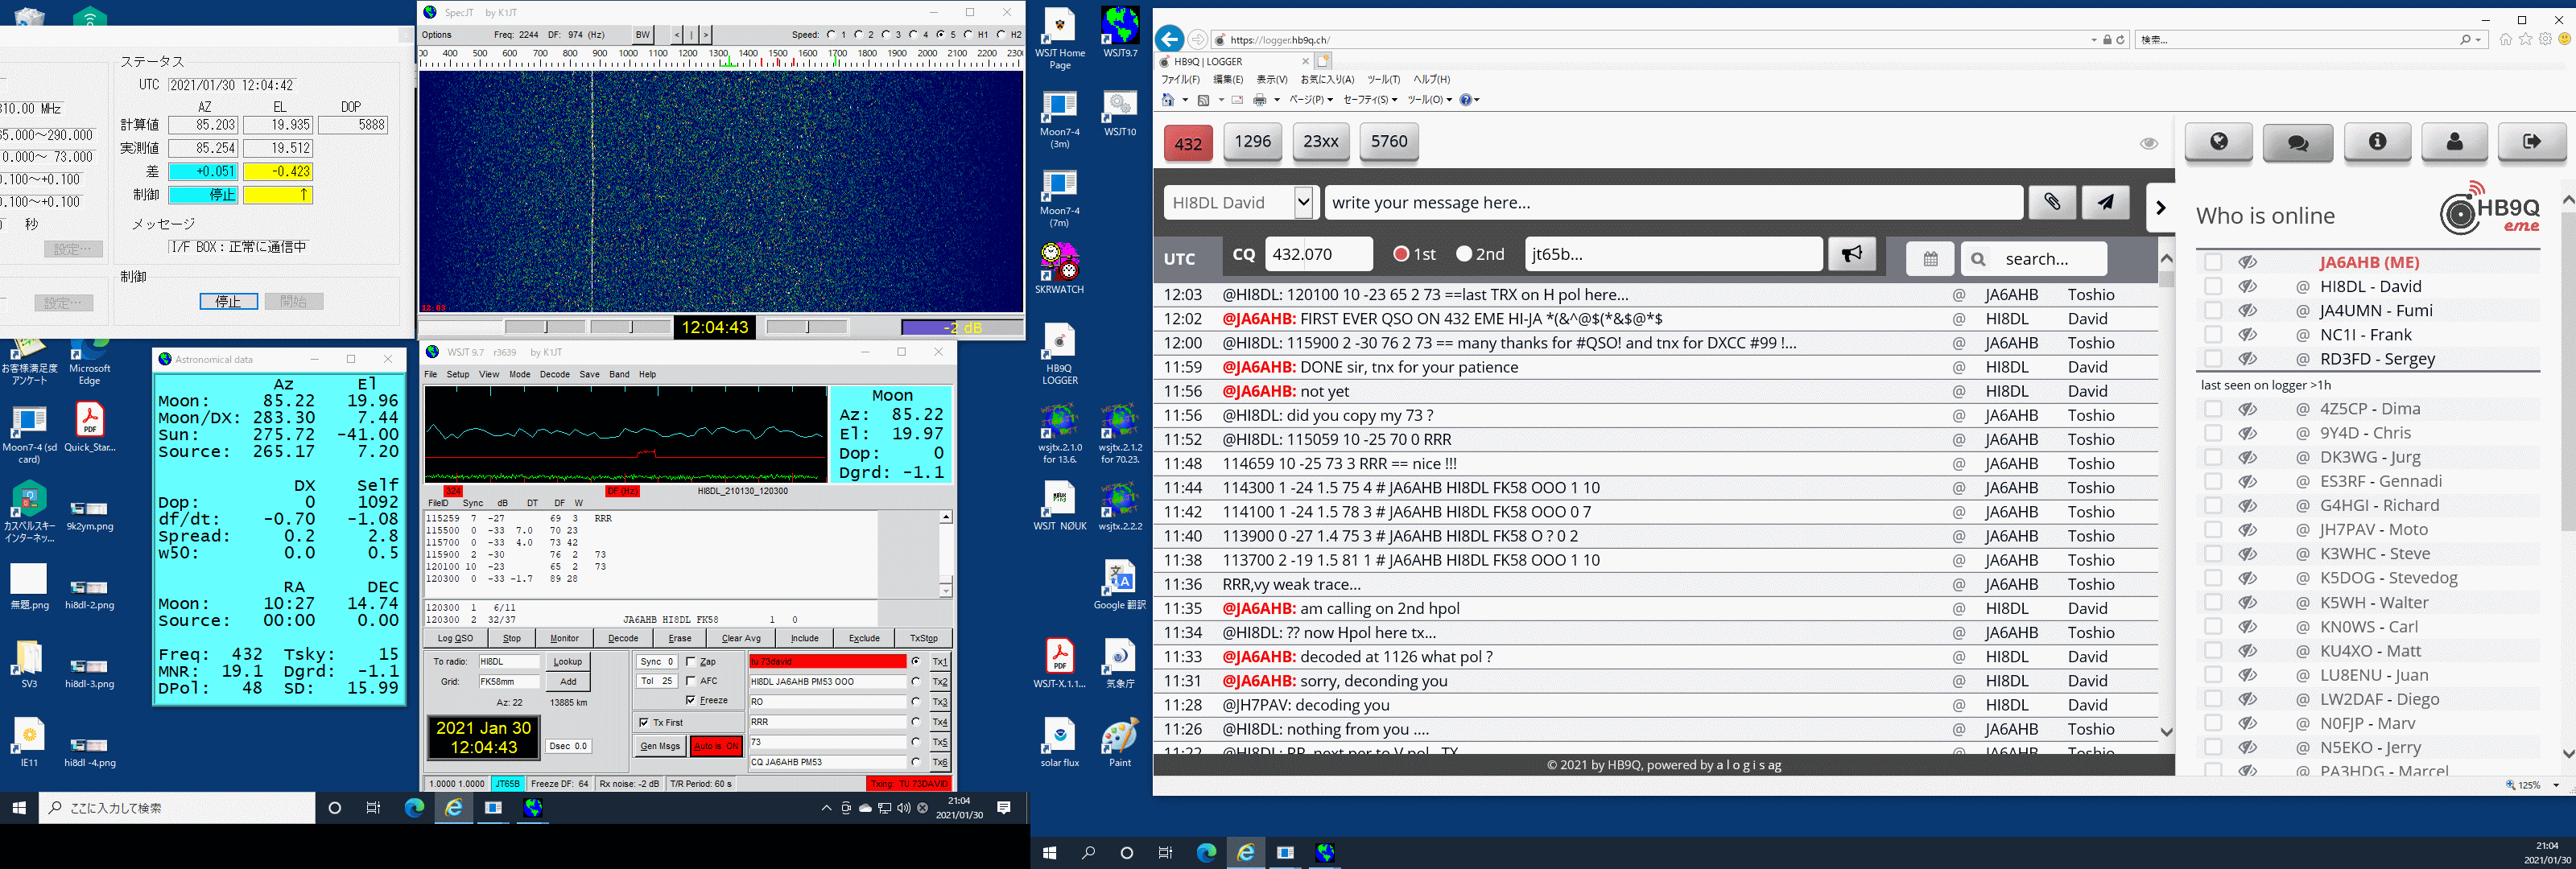
Task: Select the 2nd period radio button
Action: pos(1464,254)
